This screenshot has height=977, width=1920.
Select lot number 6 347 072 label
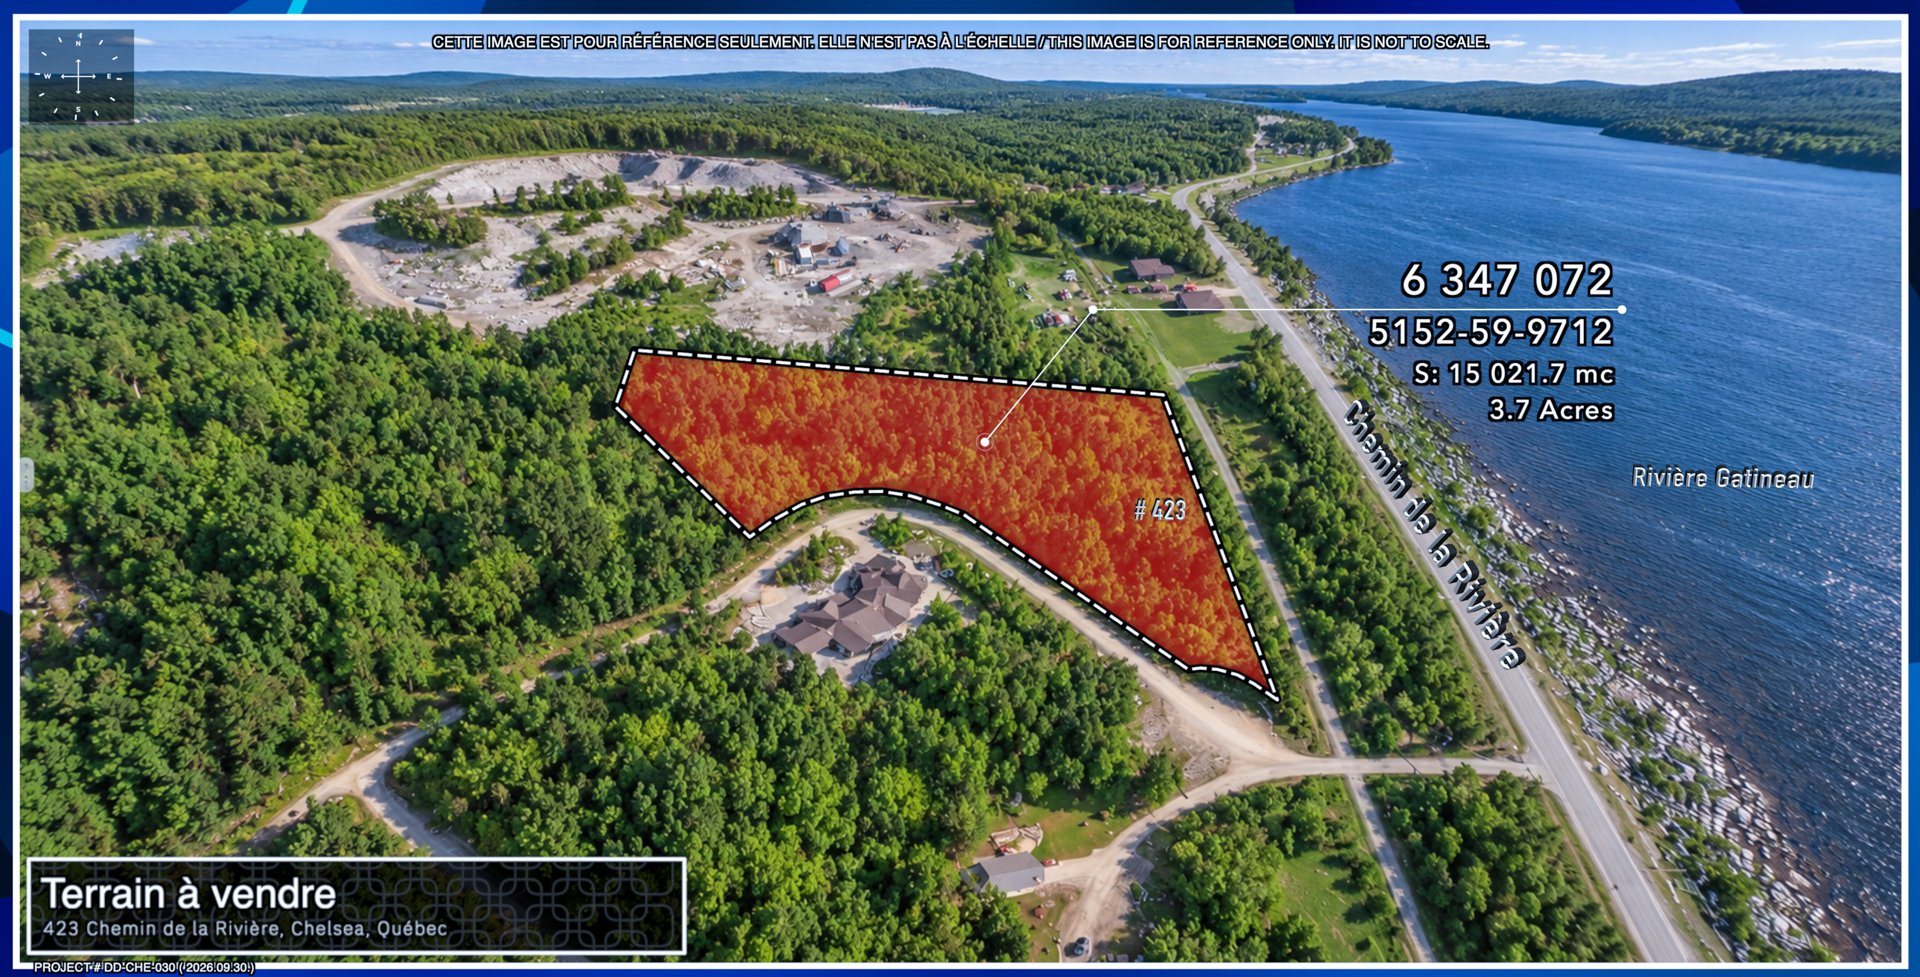[1507, 280]
